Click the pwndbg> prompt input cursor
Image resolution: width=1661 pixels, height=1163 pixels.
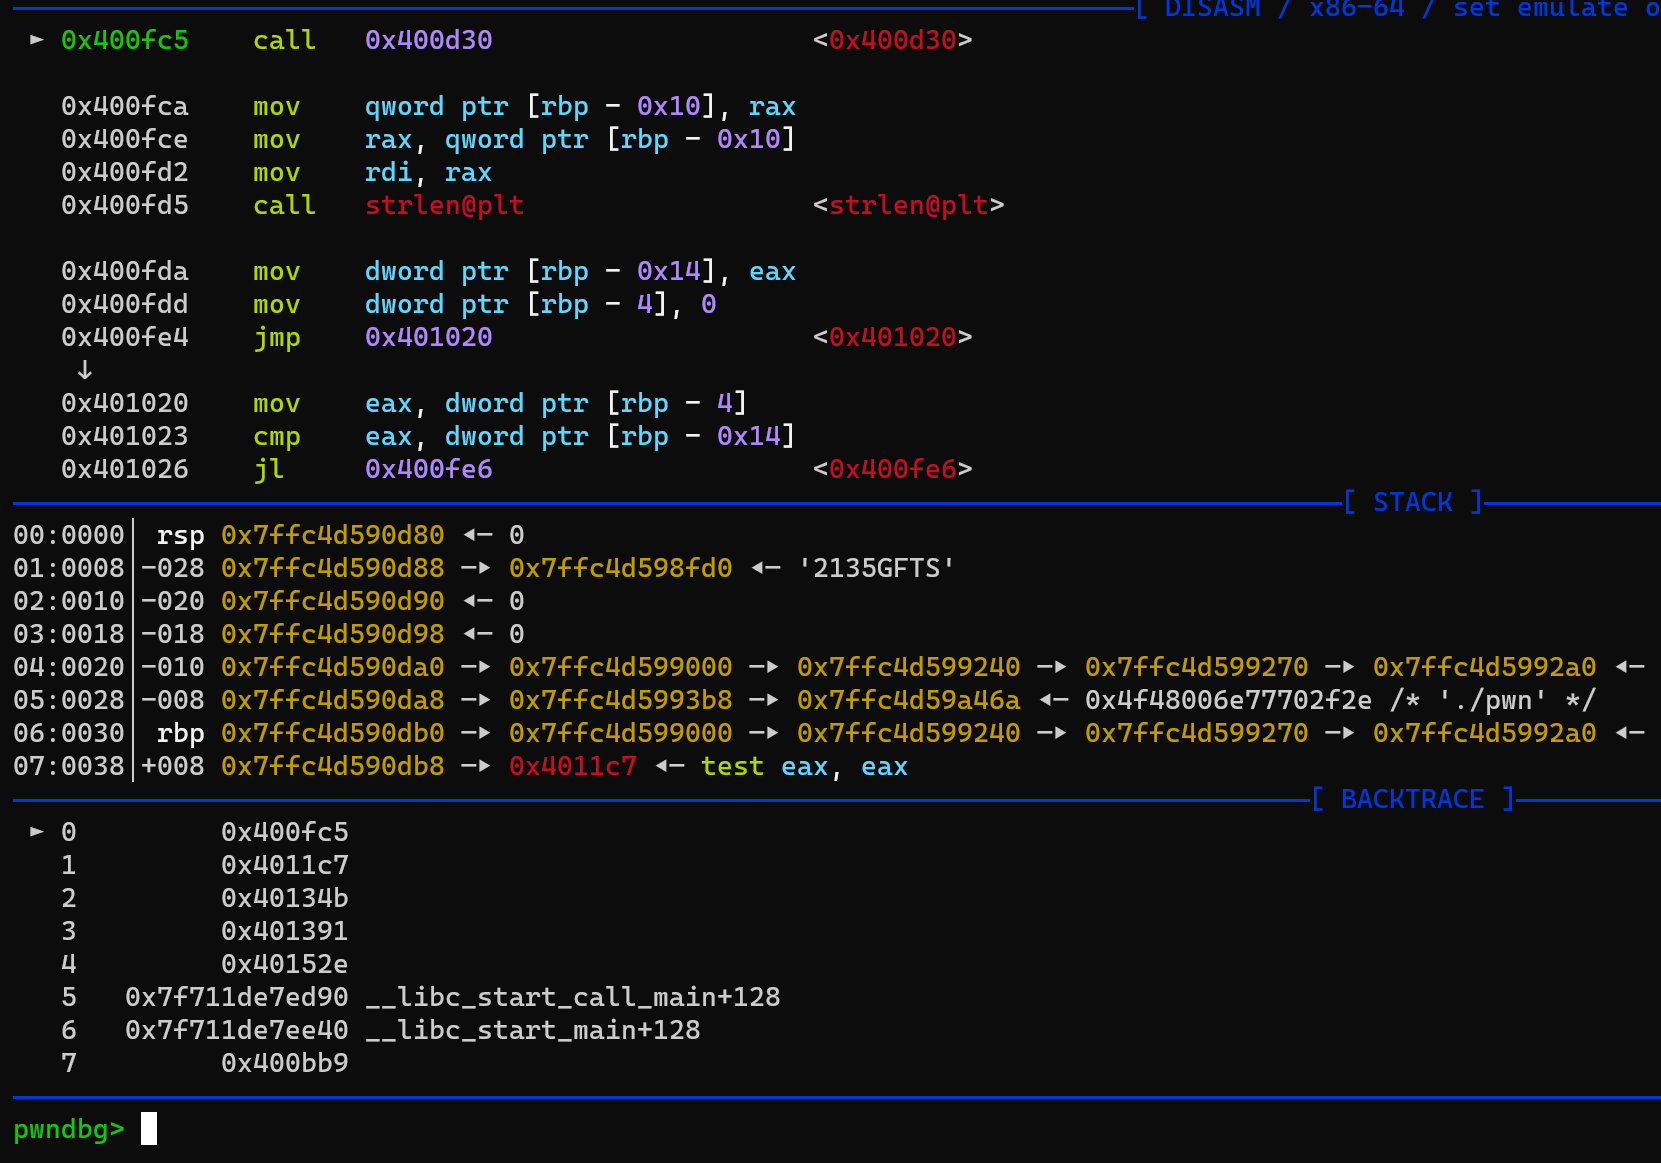149,1129
